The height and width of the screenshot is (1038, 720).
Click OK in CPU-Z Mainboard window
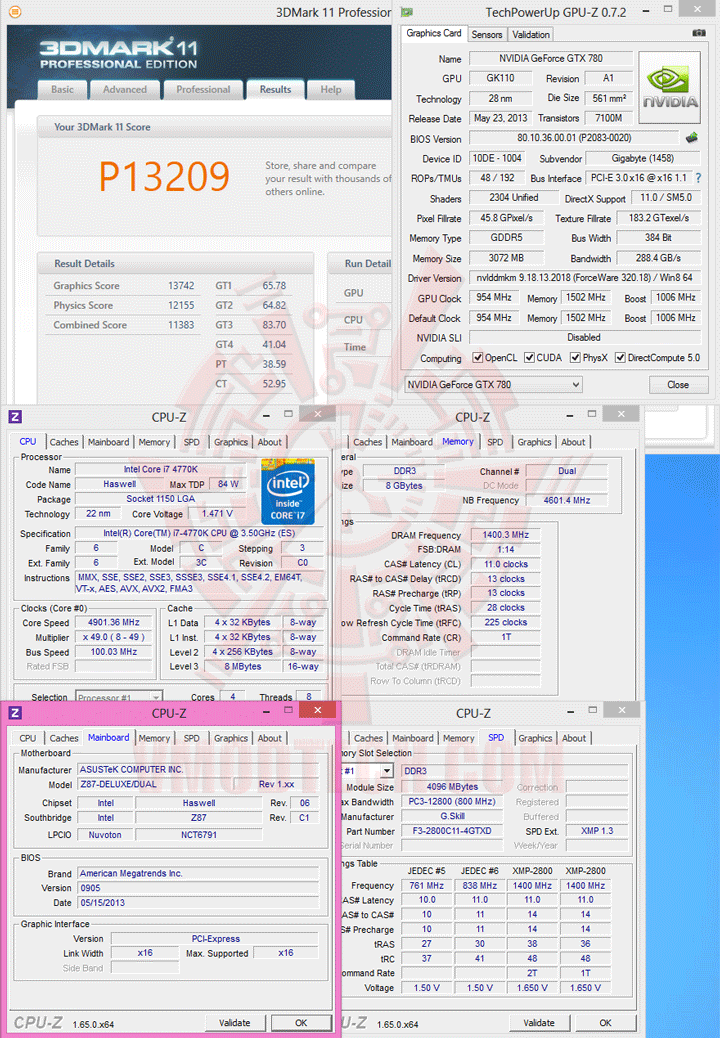(301, 1023)
